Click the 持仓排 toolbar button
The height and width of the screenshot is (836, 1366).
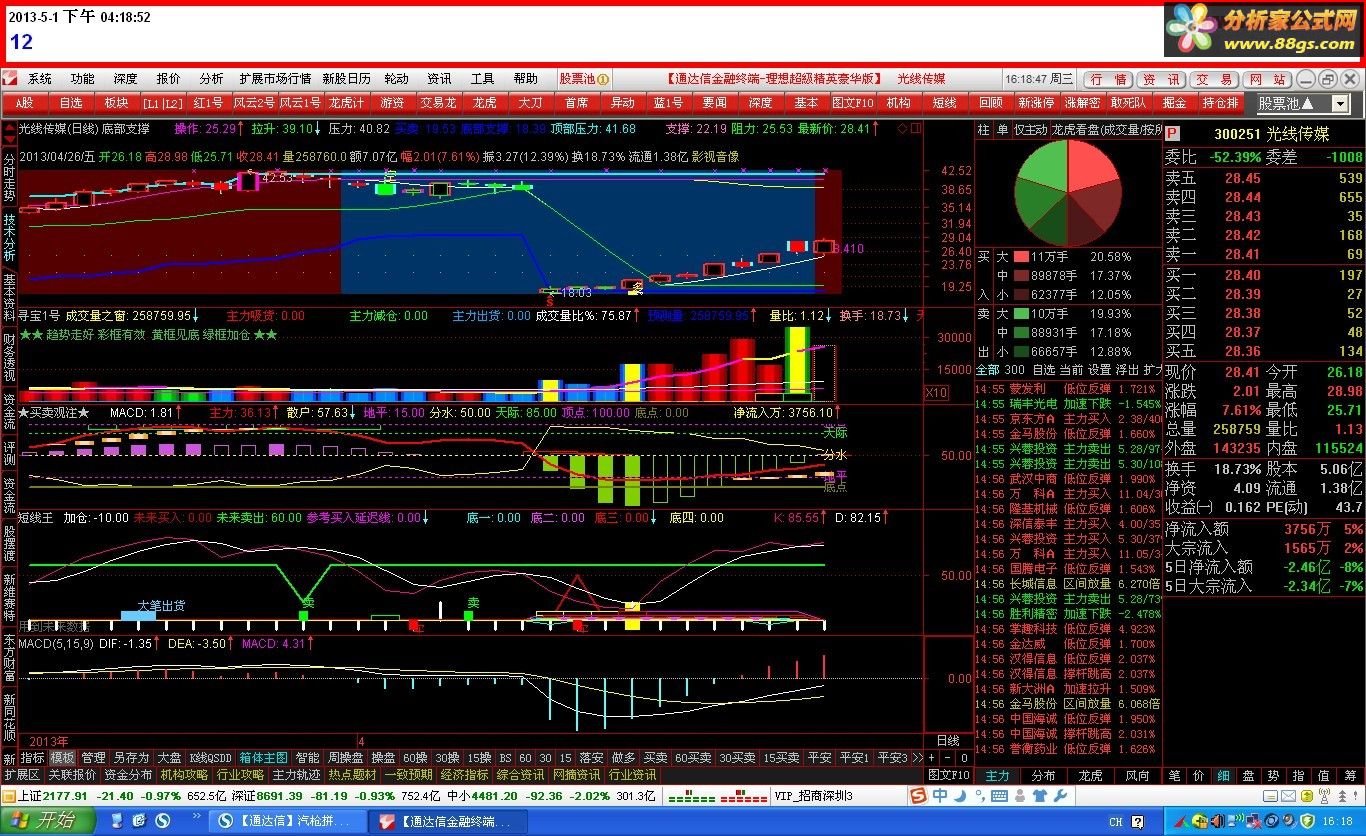pyautogui.click(x=1221, y=102)
